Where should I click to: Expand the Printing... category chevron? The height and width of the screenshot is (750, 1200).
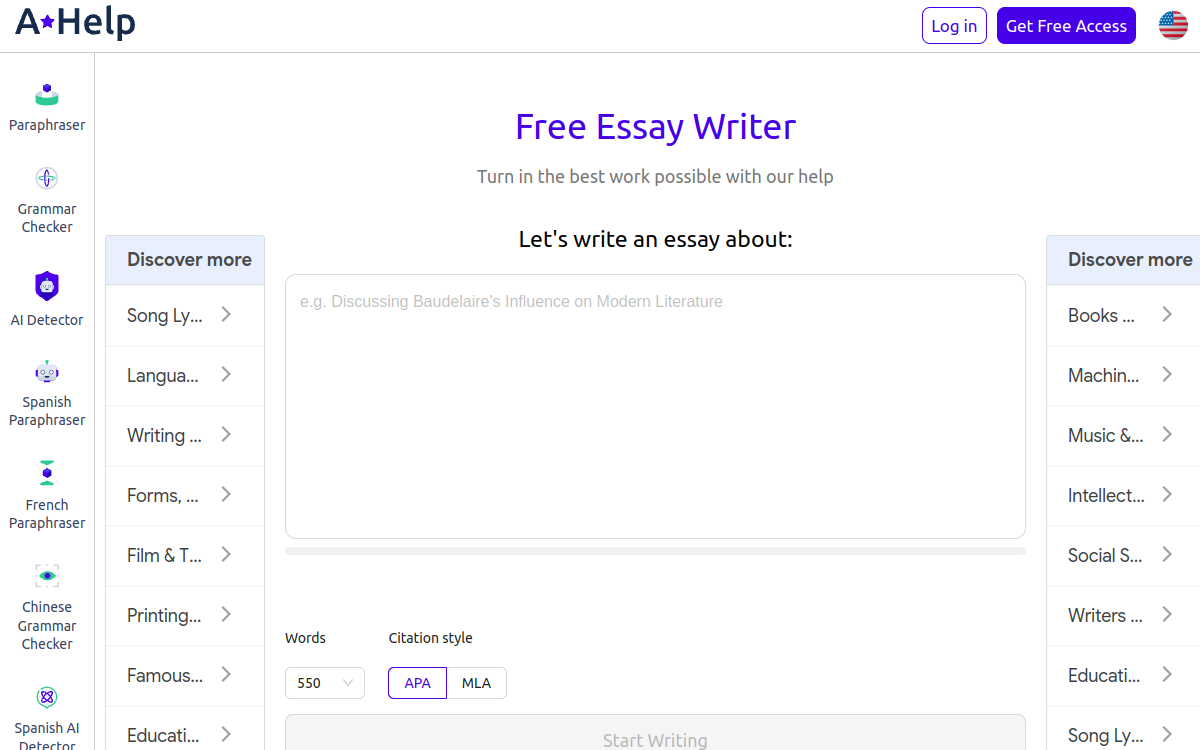(226, 614)
